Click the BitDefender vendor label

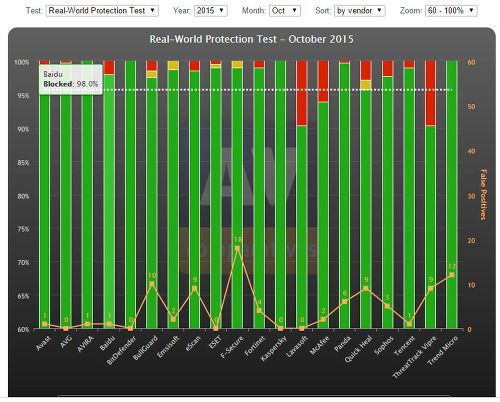click(x=122, y=350)
